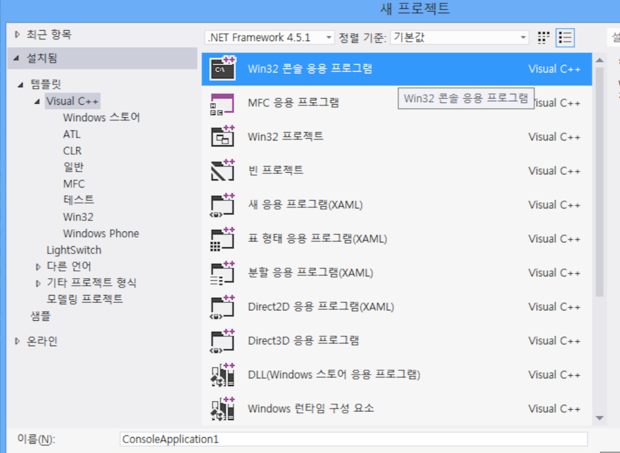Select the Visual C++ tree label
Image resolution: width=620 pixels, height=453 pixels.
[x=72, y=101]
